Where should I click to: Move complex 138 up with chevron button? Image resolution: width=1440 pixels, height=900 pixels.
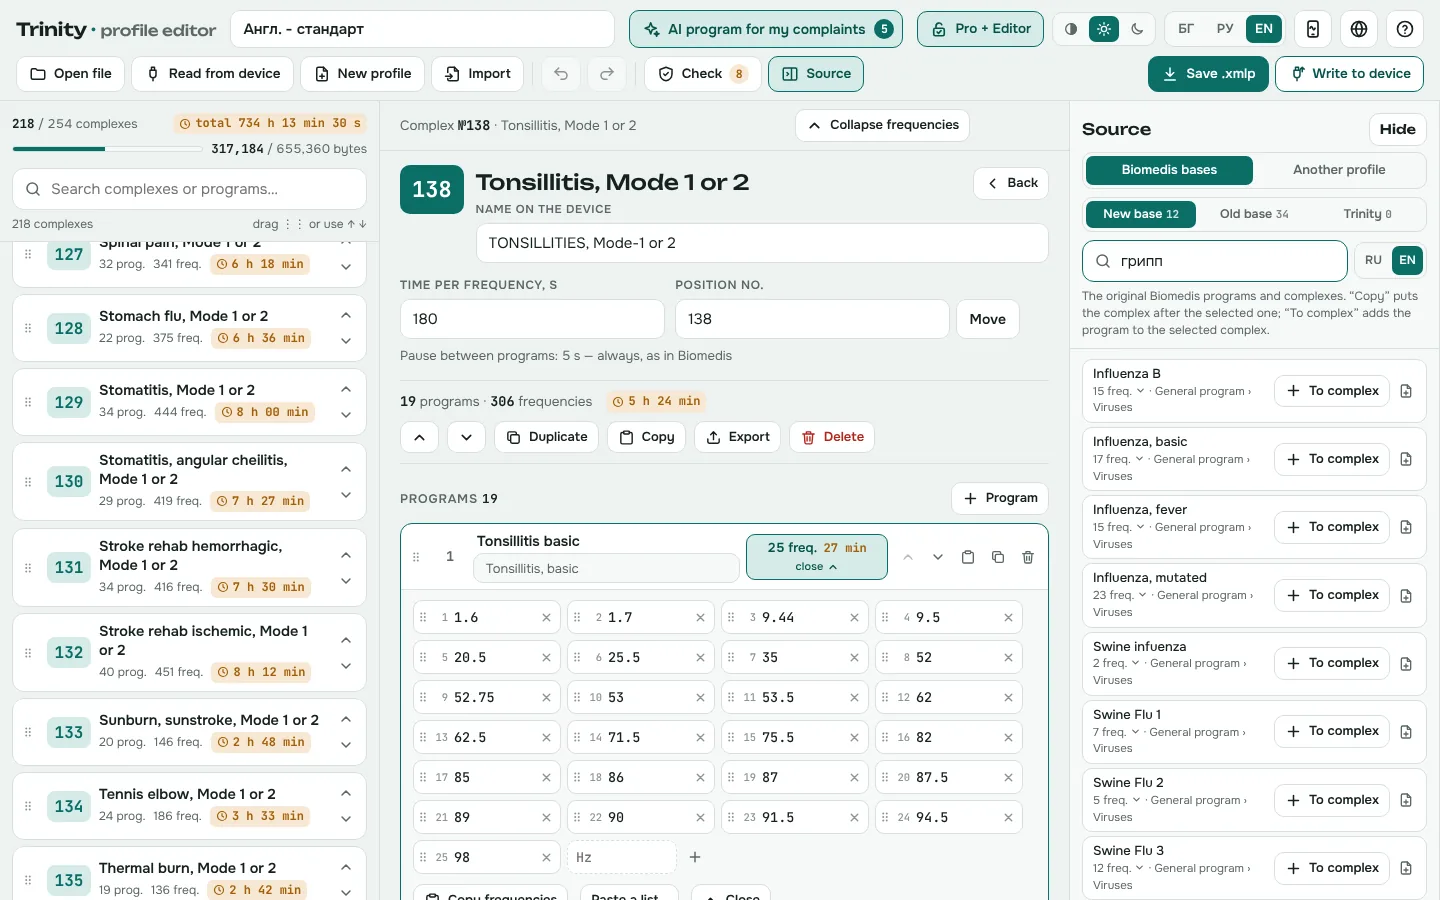(419, 437)
